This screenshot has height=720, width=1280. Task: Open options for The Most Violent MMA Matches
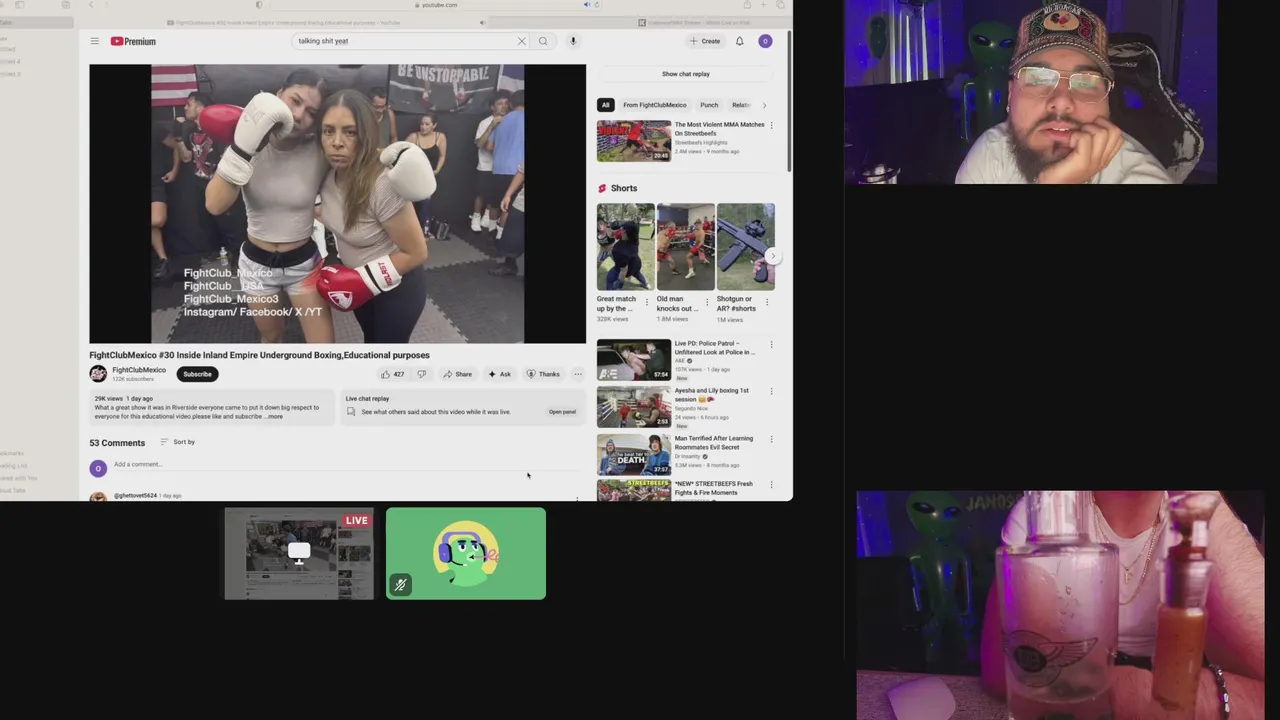(771, 126)
